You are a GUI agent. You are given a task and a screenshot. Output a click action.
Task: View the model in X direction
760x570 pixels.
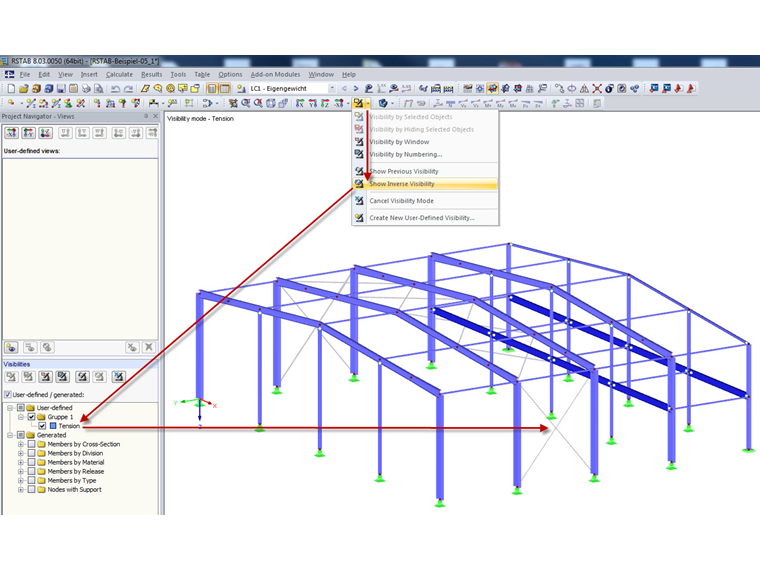(x=300, y=103)
